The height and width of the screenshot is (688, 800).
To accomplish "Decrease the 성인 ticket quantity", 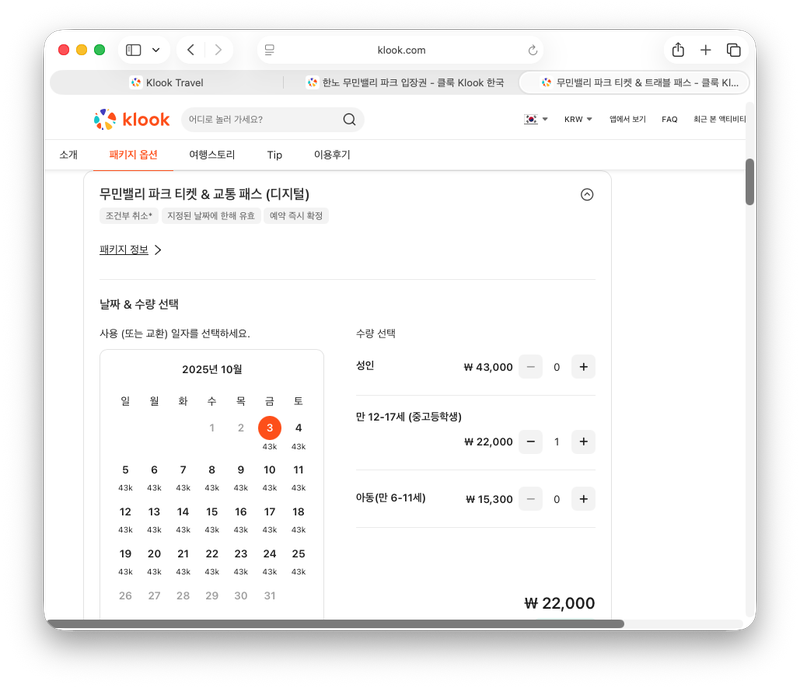I will coord(531,367).
